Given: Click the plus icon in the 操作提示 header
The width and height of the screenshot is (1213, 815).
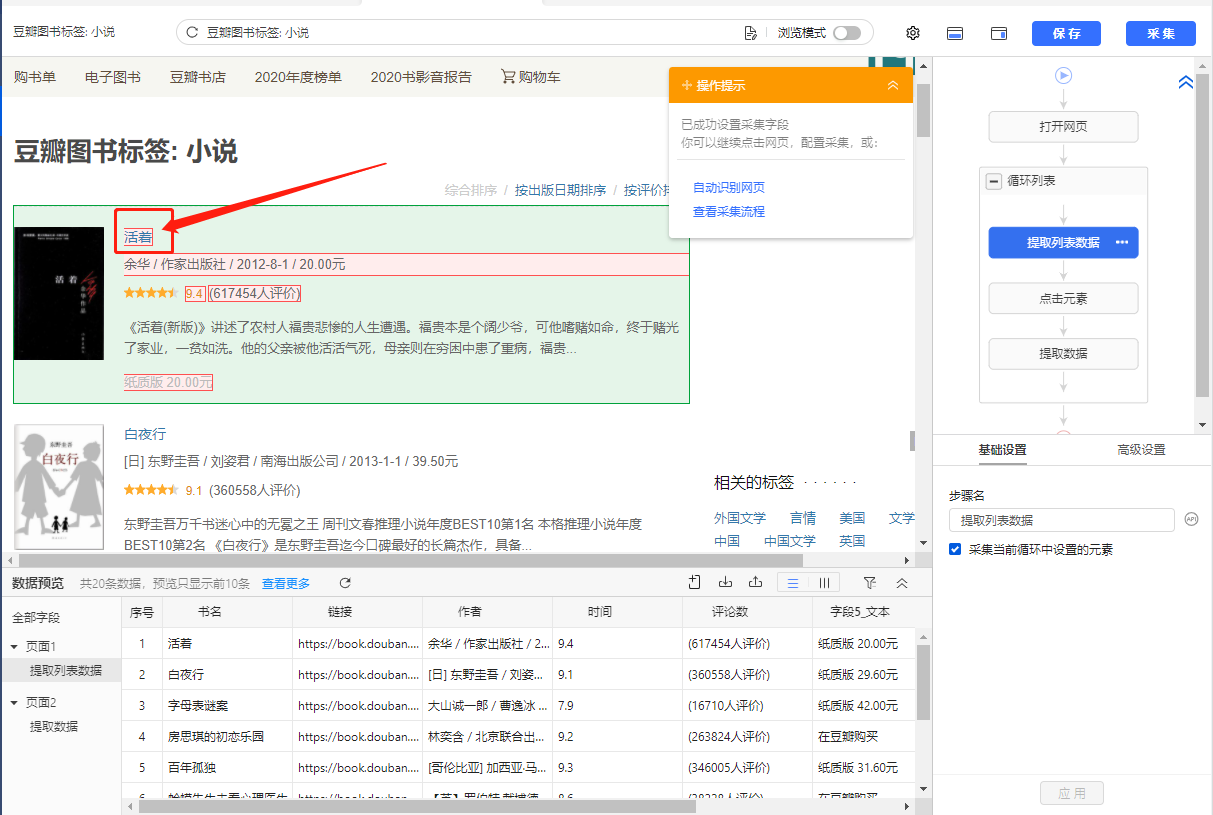Looking at the screenshot, I should point(686,86).
